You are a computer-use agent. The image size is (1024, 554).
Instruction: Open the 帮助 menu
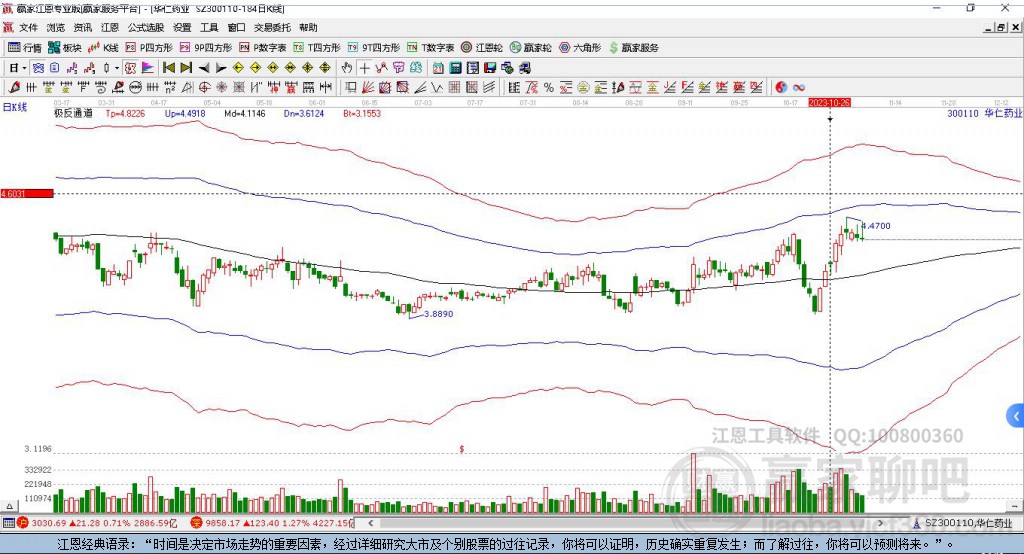[308, 27]
